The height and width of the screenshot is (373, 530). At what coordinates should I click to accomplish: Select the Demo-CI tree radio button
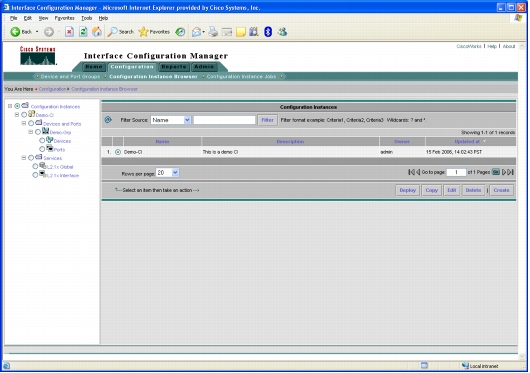coord(24,115)
